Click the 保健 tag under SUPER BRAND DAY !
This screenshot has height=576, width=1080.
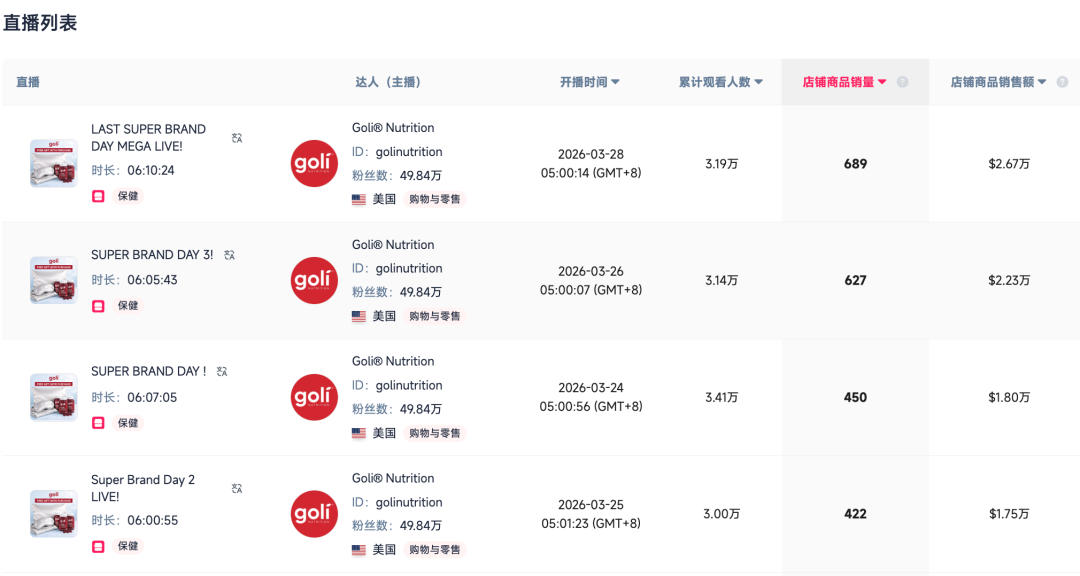[x=127, y=422]
